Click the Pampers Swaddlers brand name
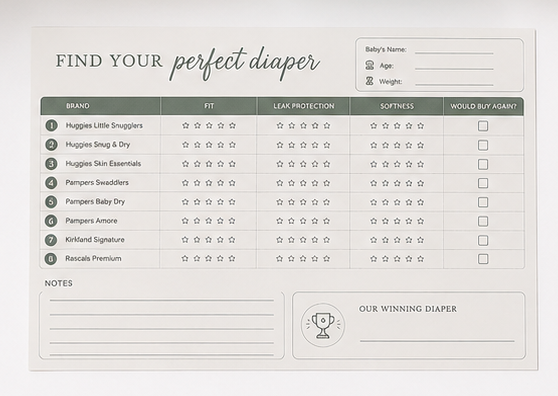 click(97, 183)
